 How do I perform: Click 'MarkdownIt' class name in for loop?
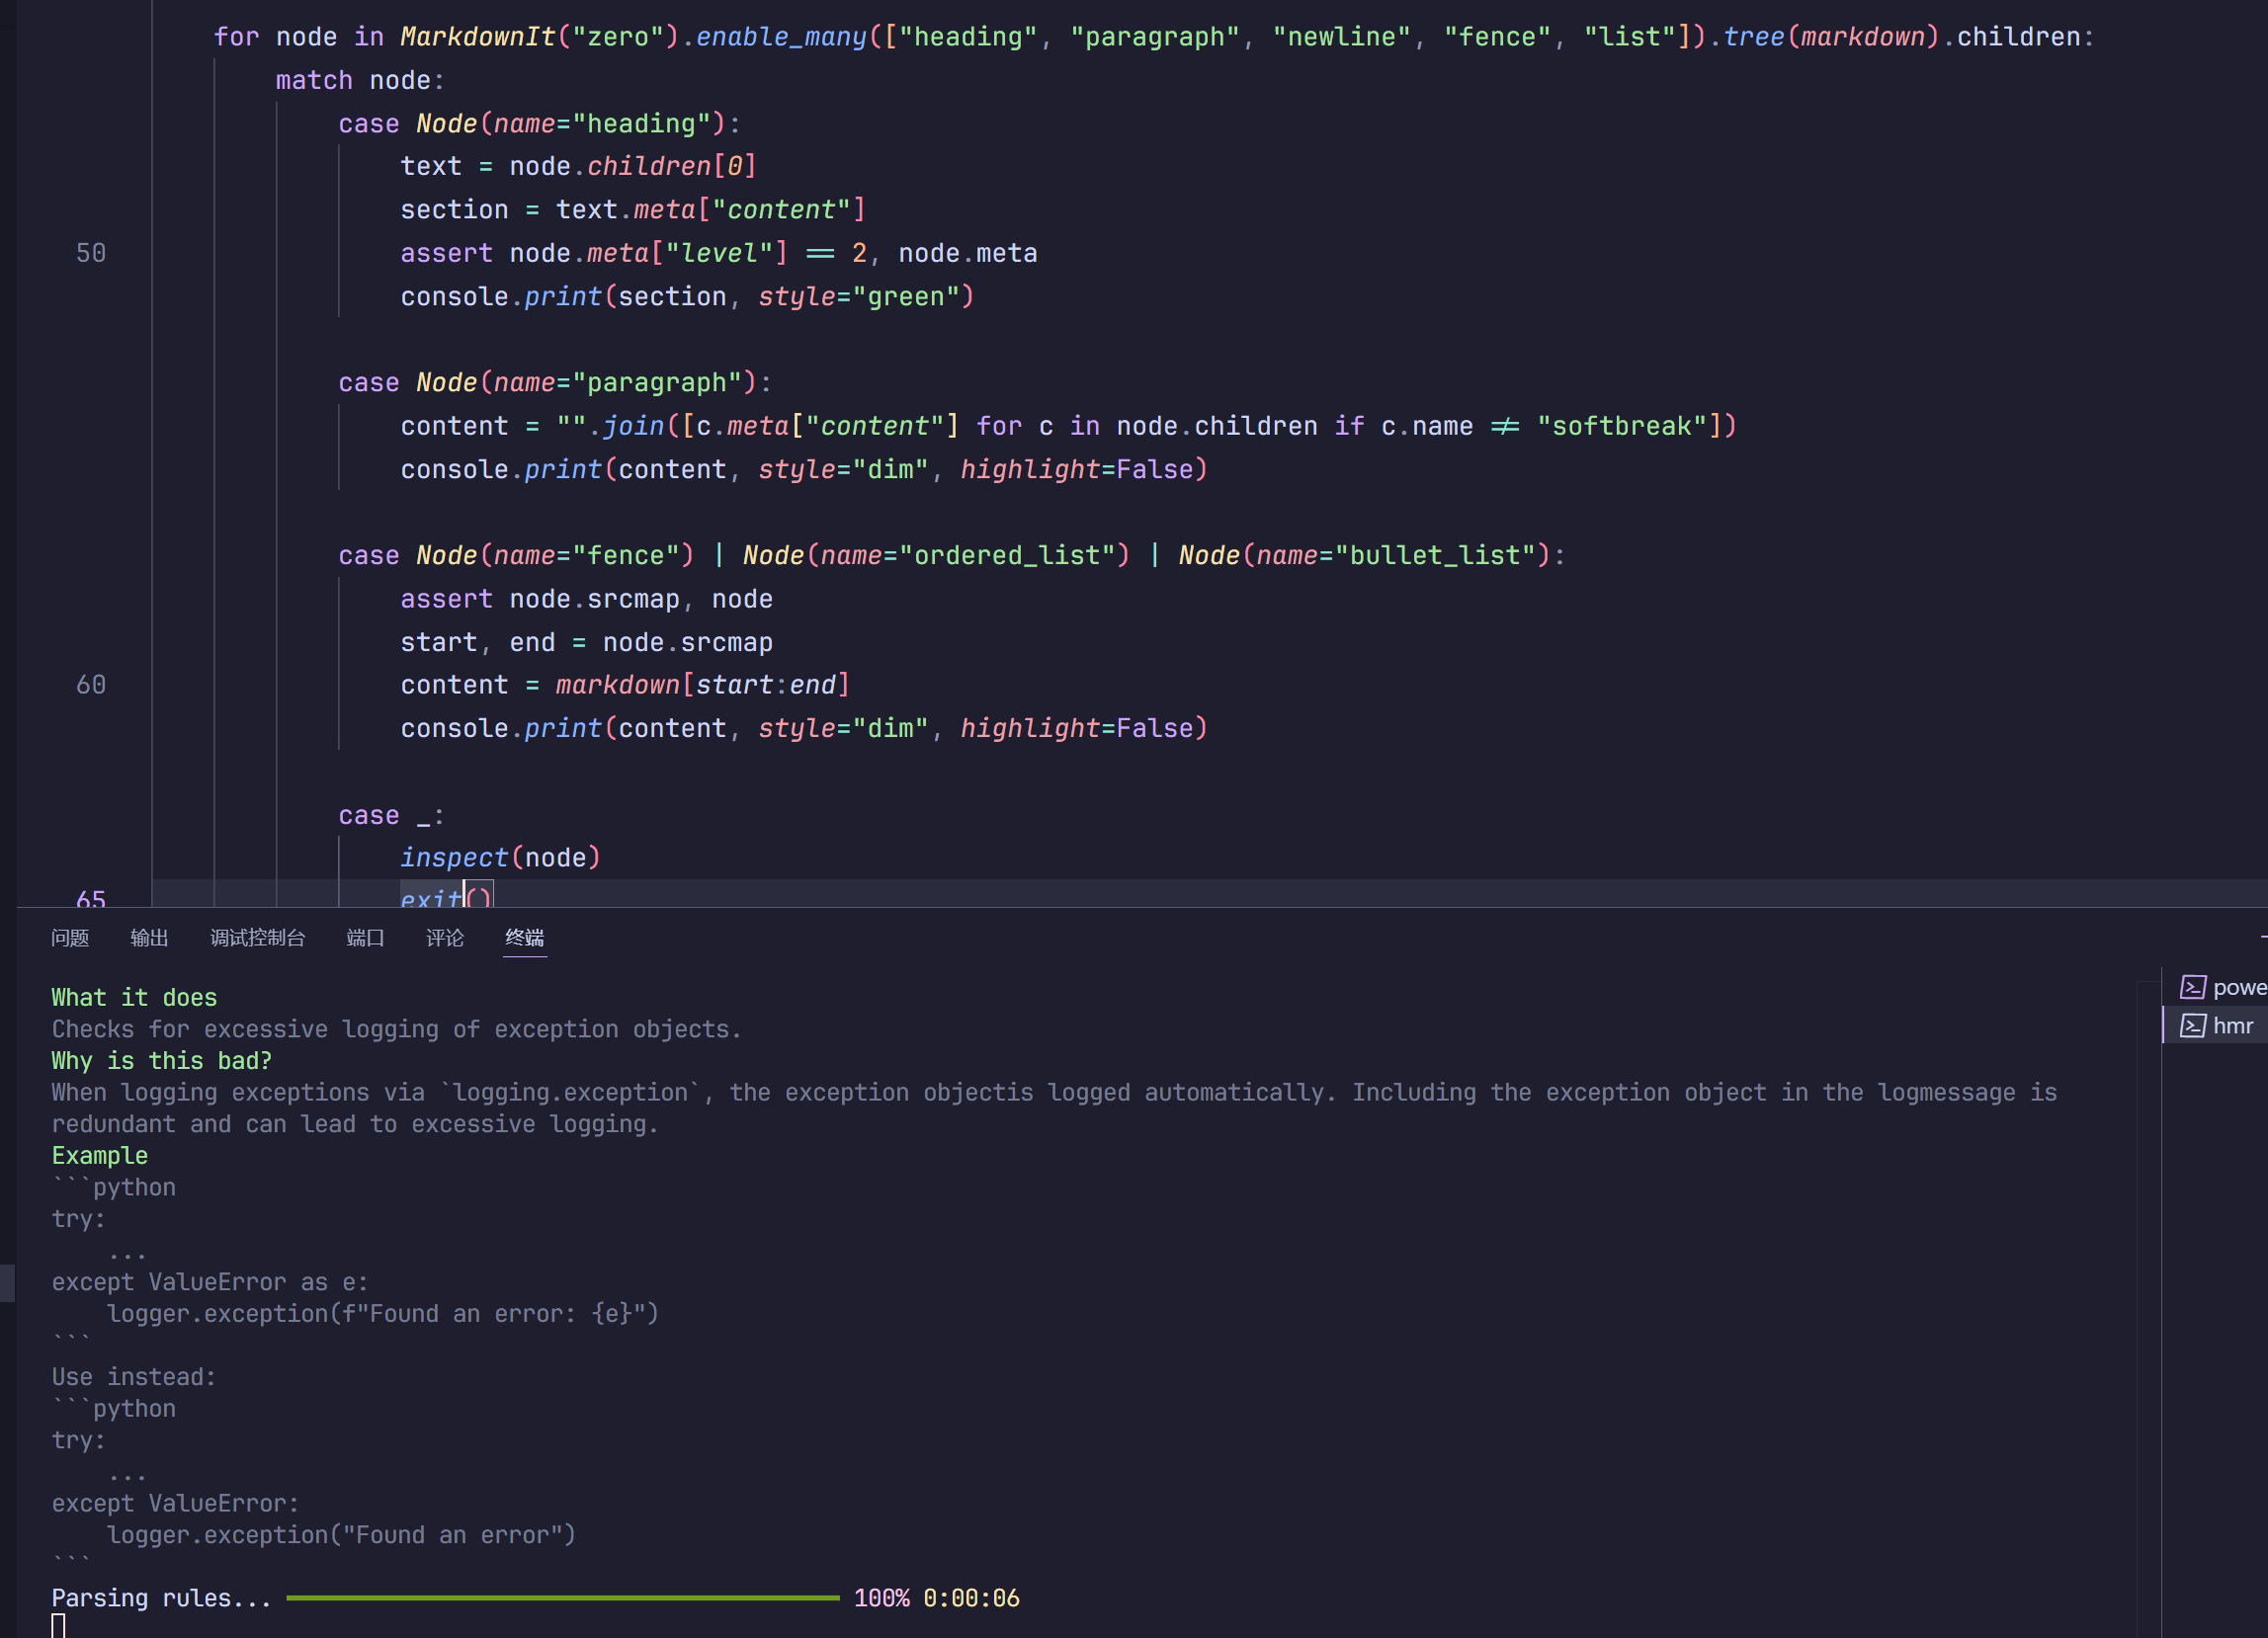(x=477, y=37)
